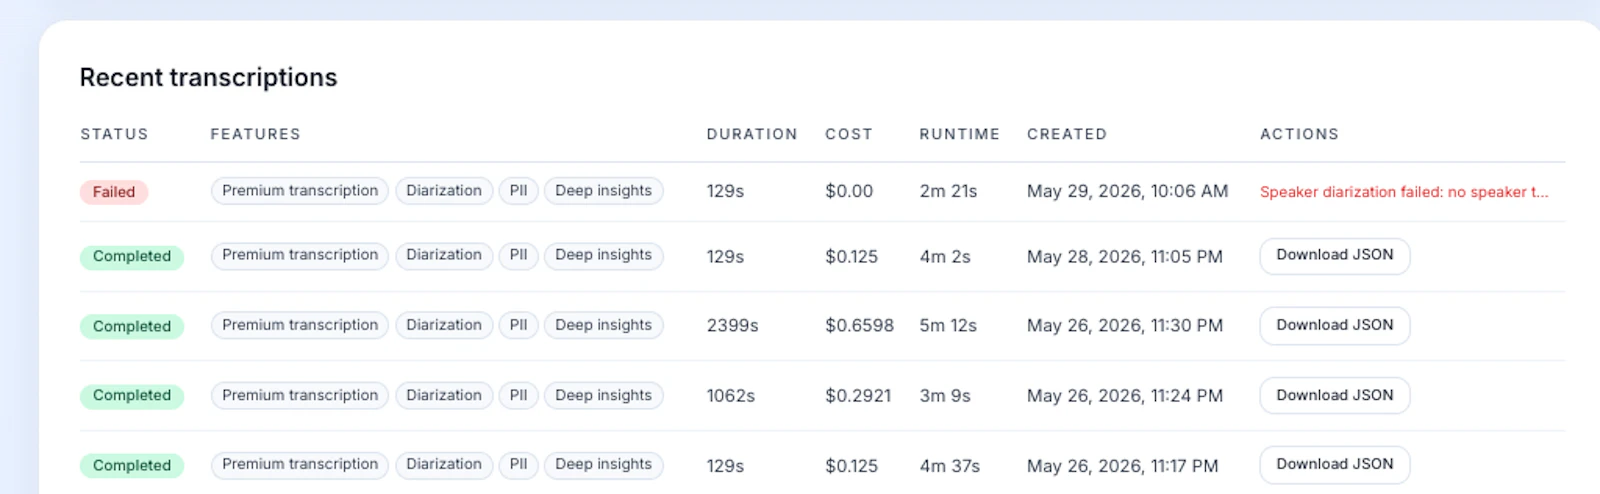Click the $0.2921 cost value

(x=858, y=396)
